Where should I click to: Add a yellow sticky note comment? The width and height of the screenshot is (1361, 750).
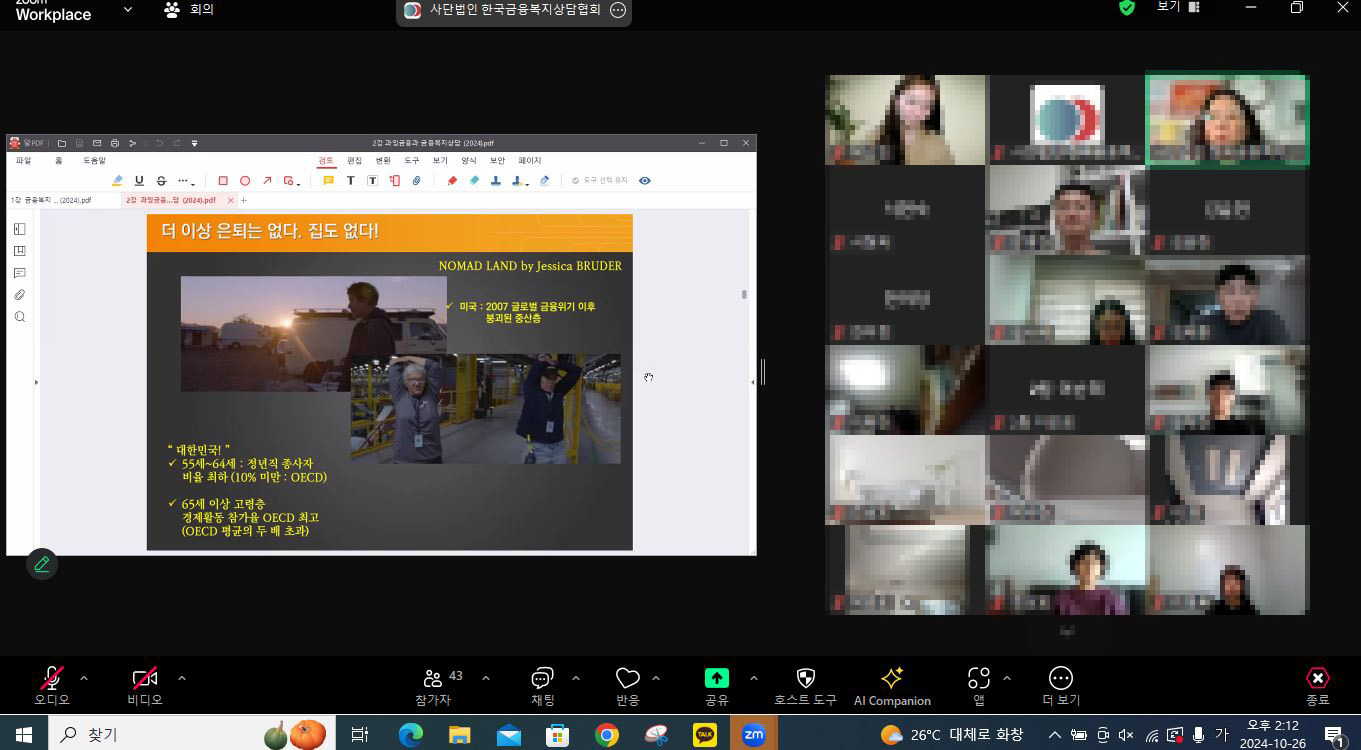(328, 181)
